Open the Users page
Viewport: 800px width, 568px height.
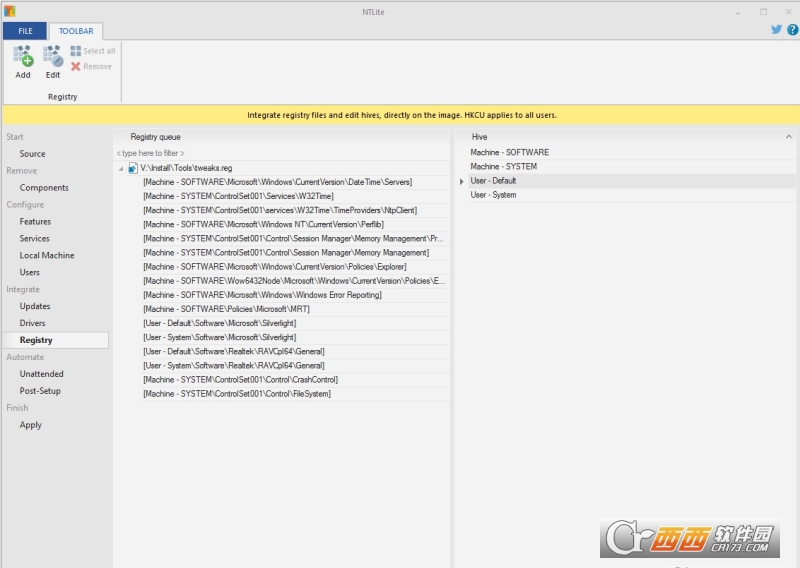(30, 272)
